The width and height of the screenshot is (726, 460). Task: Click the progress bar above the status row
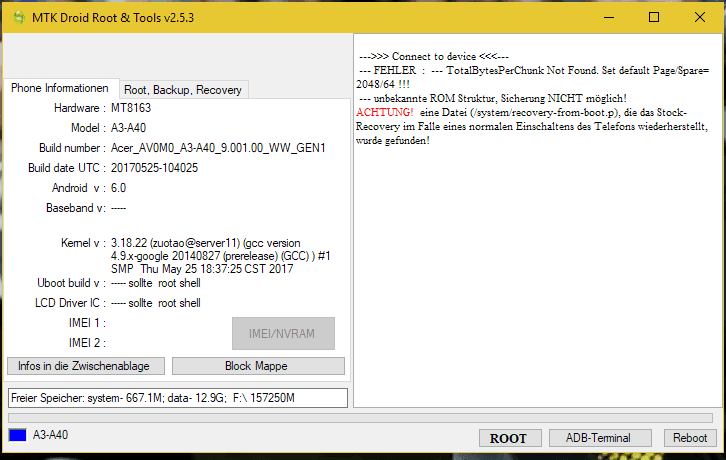[x=360, y=417]
